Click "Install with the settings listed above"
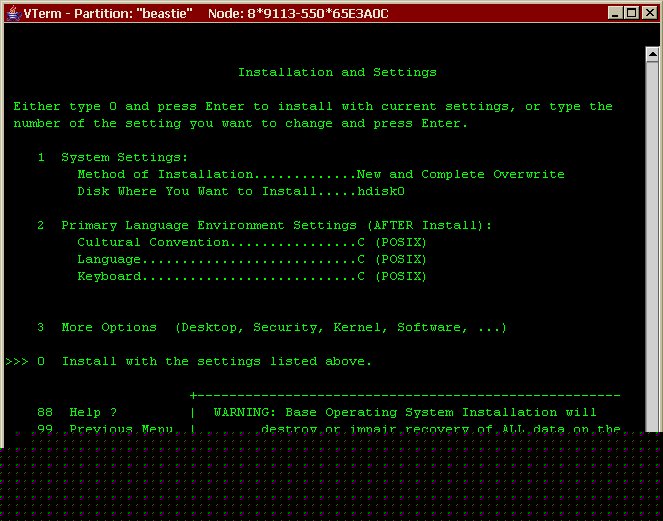Screen dimensions: 663x521 pyautogui.click(x=216, y=361)
